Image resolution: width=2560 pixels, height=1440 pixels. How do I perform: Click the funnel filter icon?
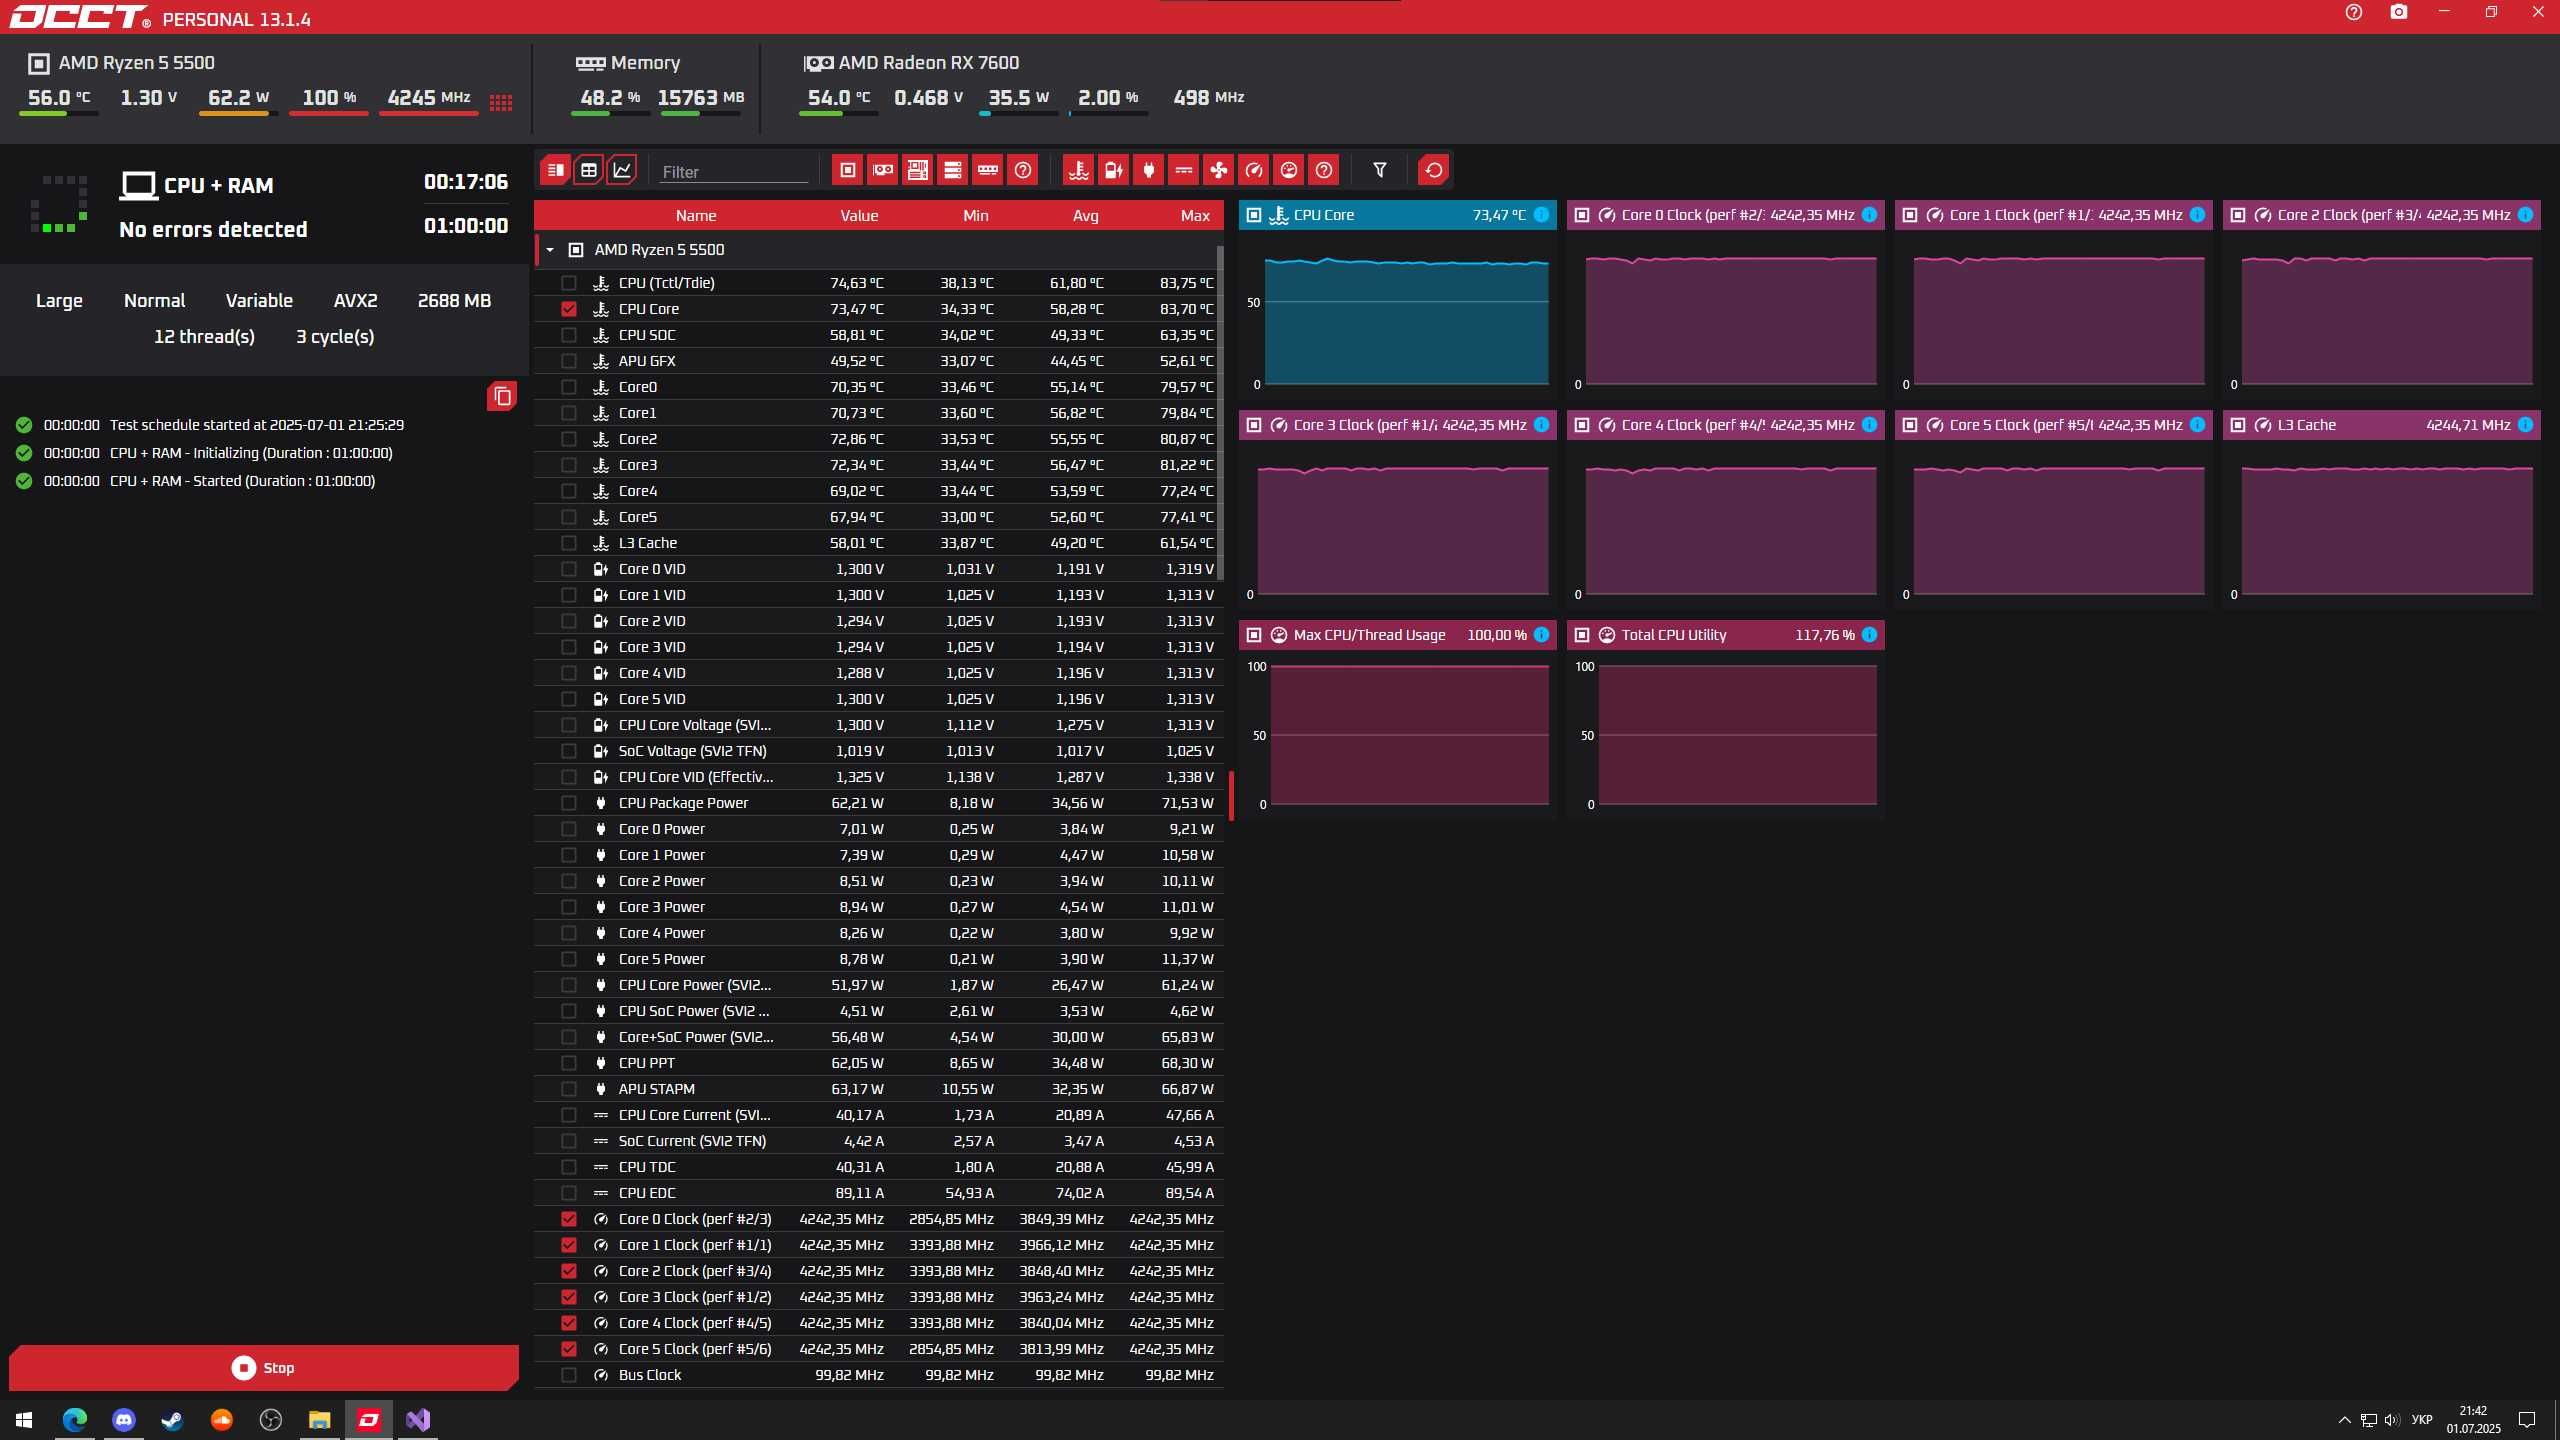1380,170
